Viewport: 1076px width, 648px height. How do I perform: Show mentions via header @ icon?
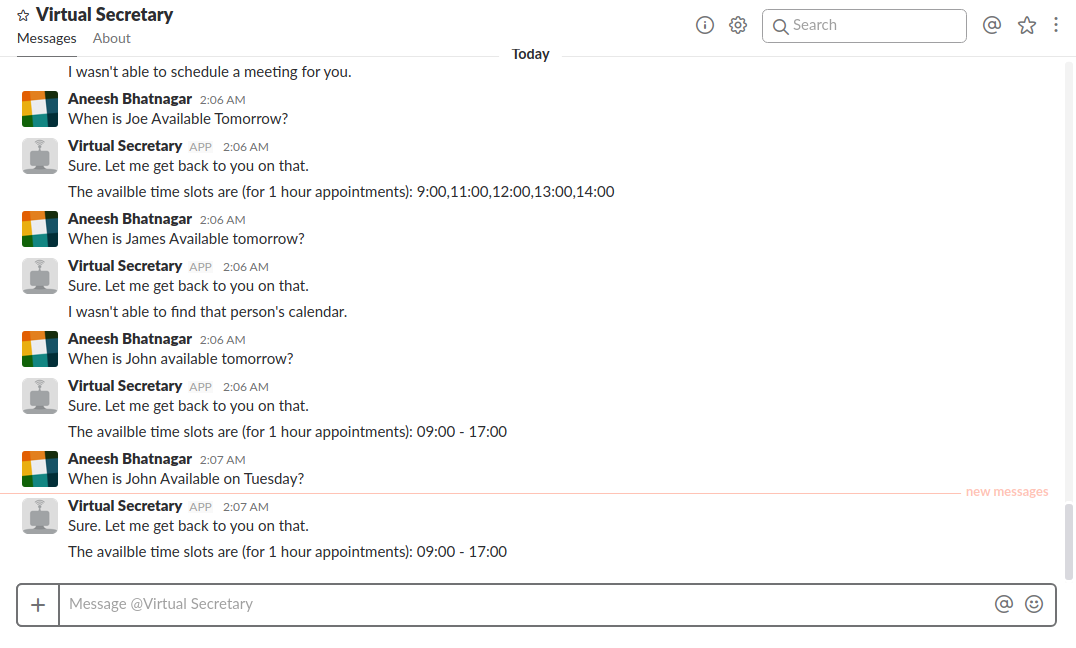tap(992, 25)
